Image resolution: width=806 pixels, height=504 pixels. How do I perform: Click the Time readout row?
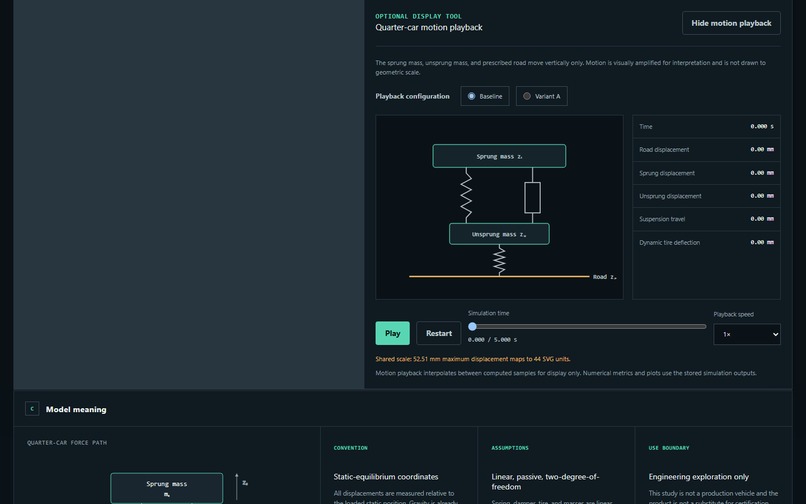[706, 127]
